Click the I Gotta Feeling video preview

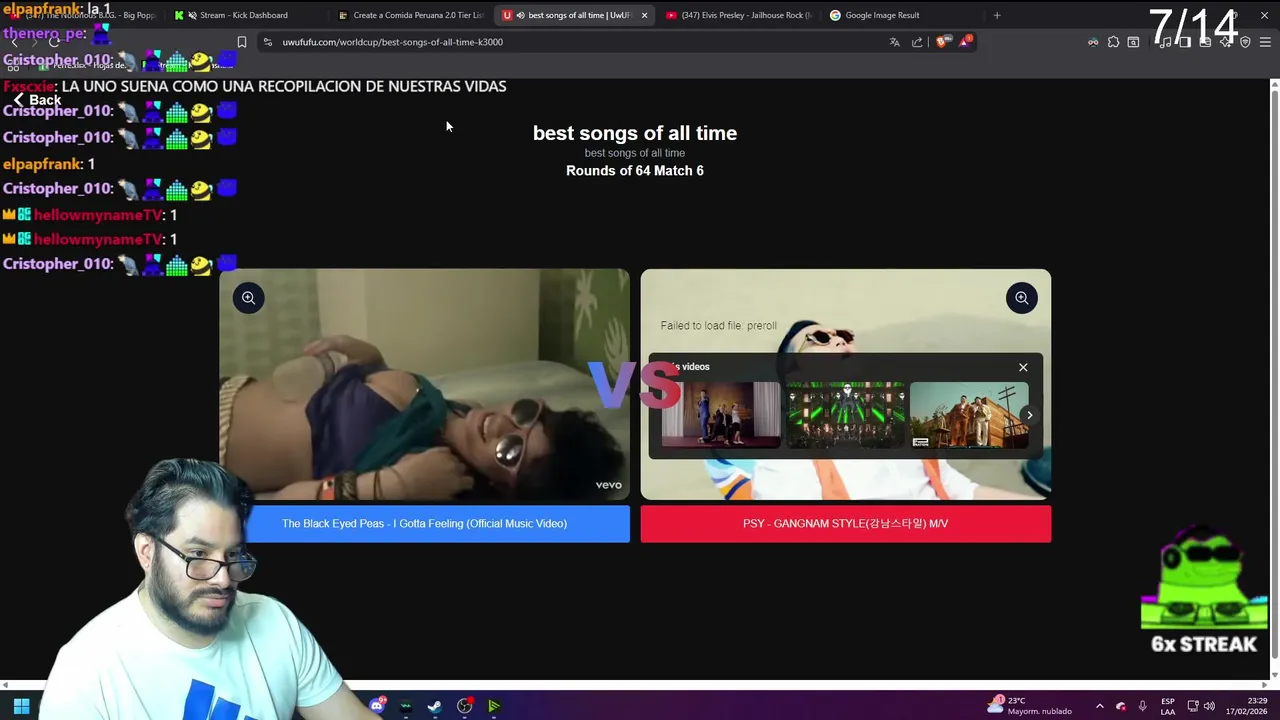(x=424, y=384)
